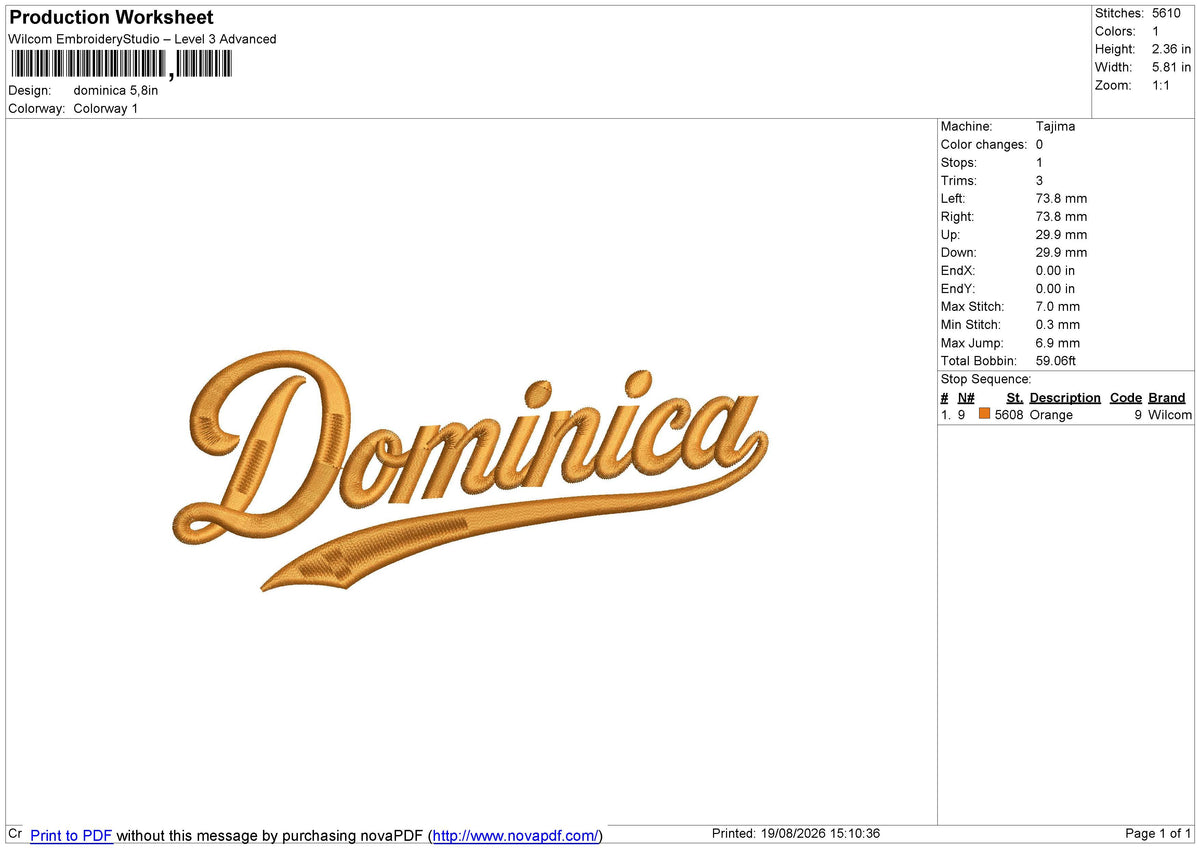This screenshot has height=848, width=1200.
Task: Click the 'Description' column header
Action: coord(1065,397)
